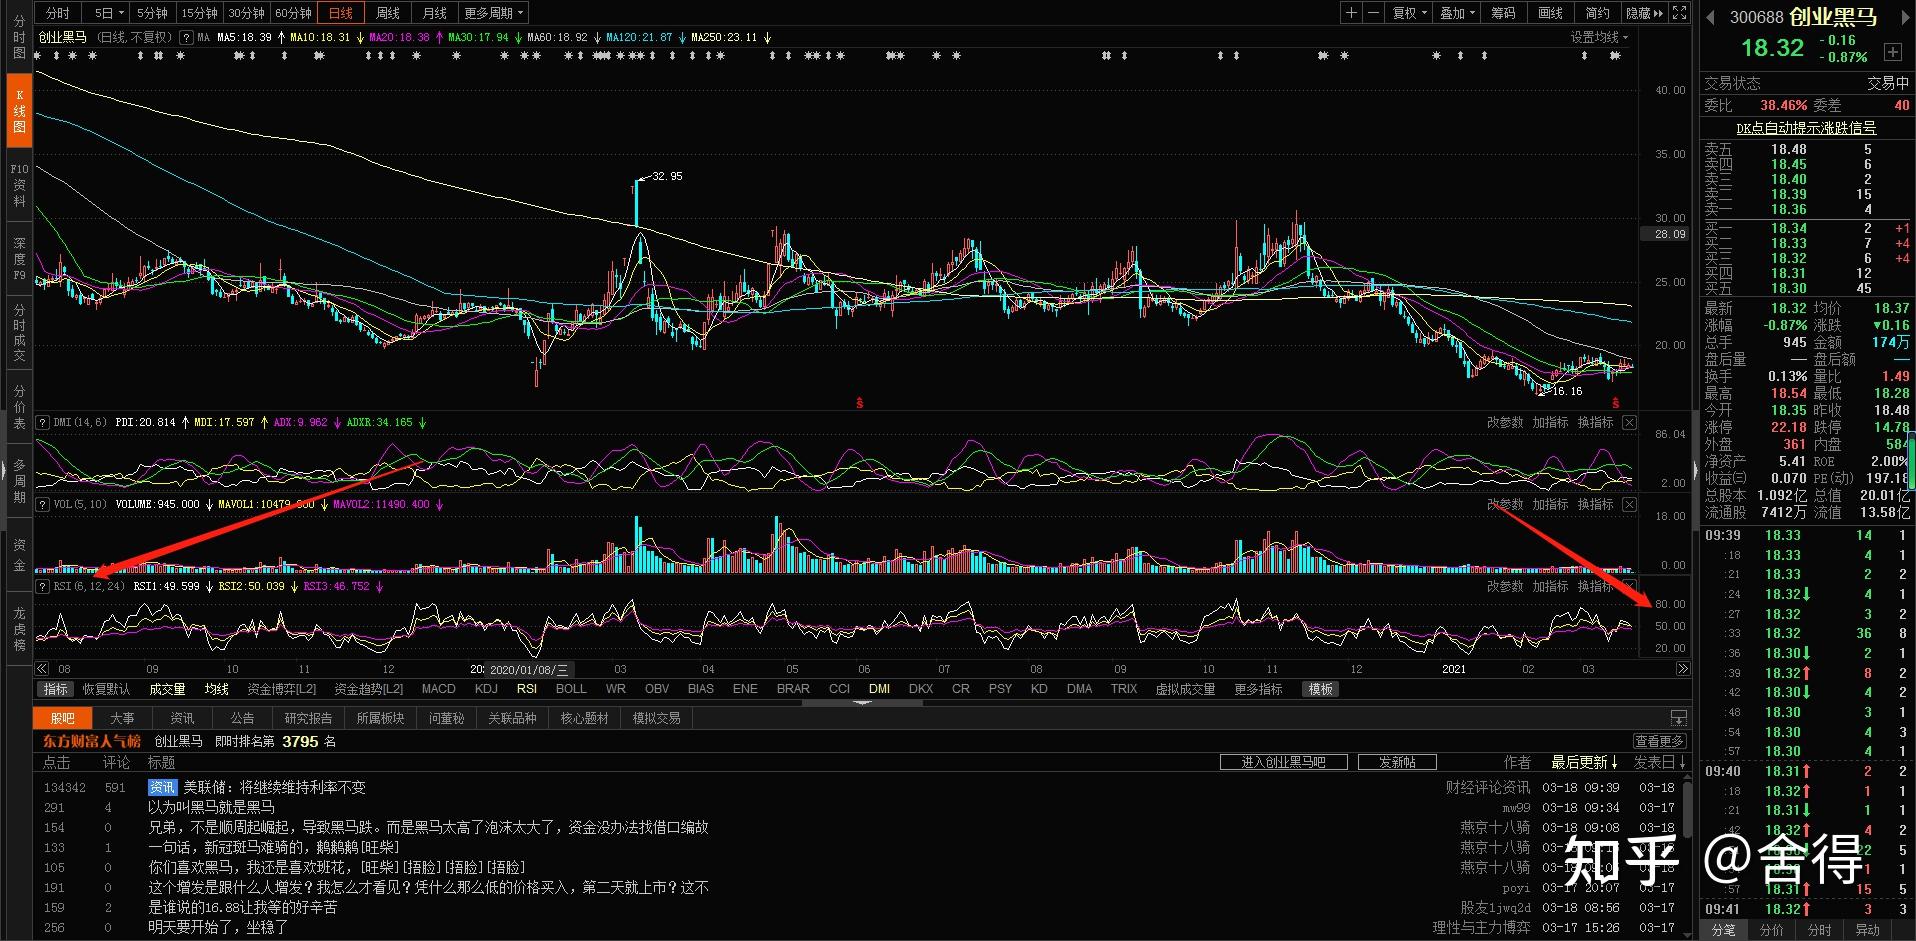Click 进入创业黑马吧 button
Image resolution: width=1916 pixels, height=941 pixels.
pyautogui.click(x=1283, y=762)
